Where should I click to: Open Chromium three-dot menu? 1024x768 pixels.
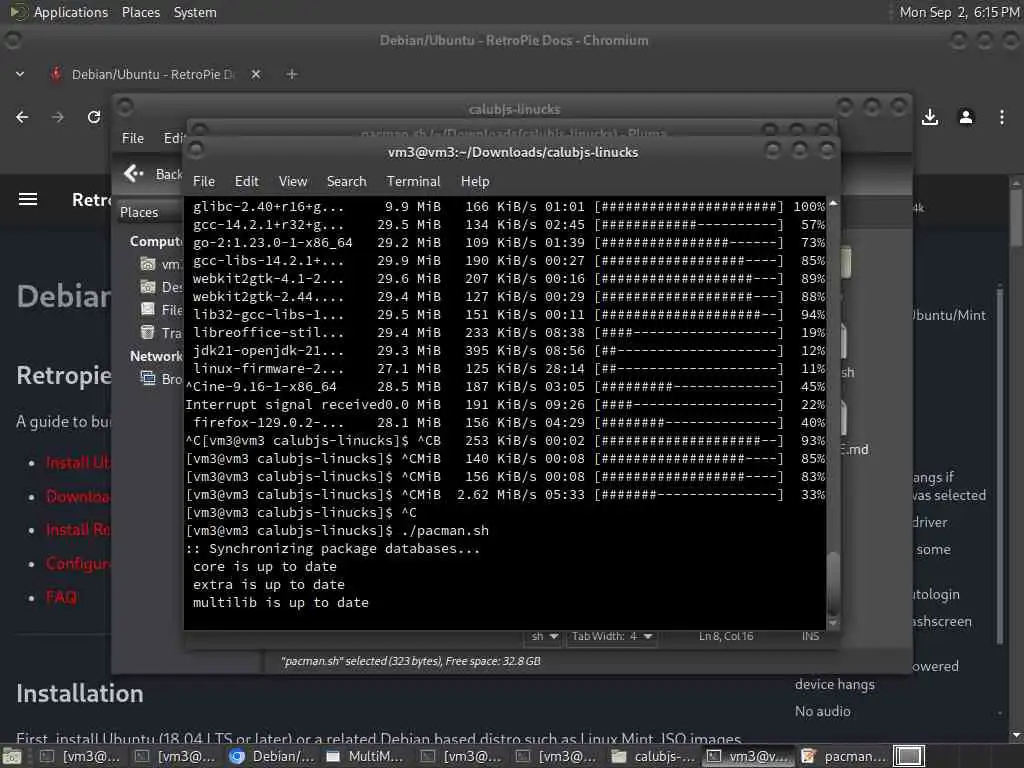(1002, 117)
